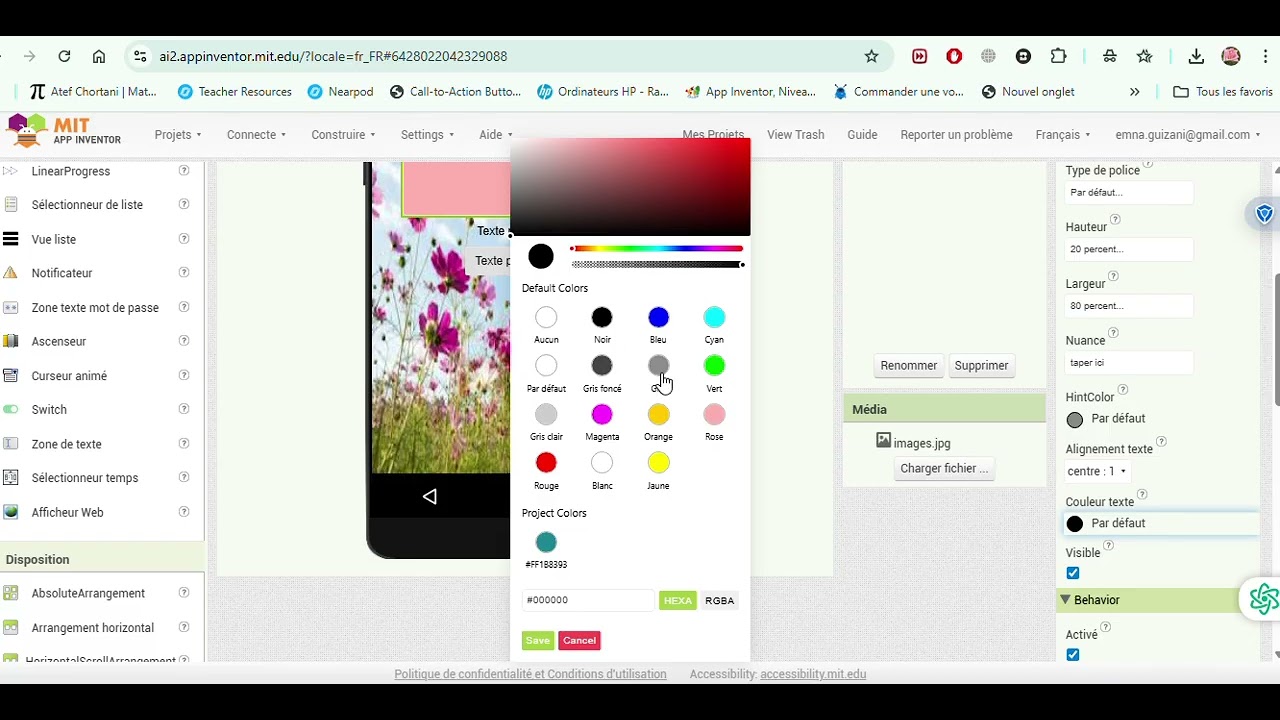
Task: Switch color format to HEXA
Action: [x=678, y=601]
